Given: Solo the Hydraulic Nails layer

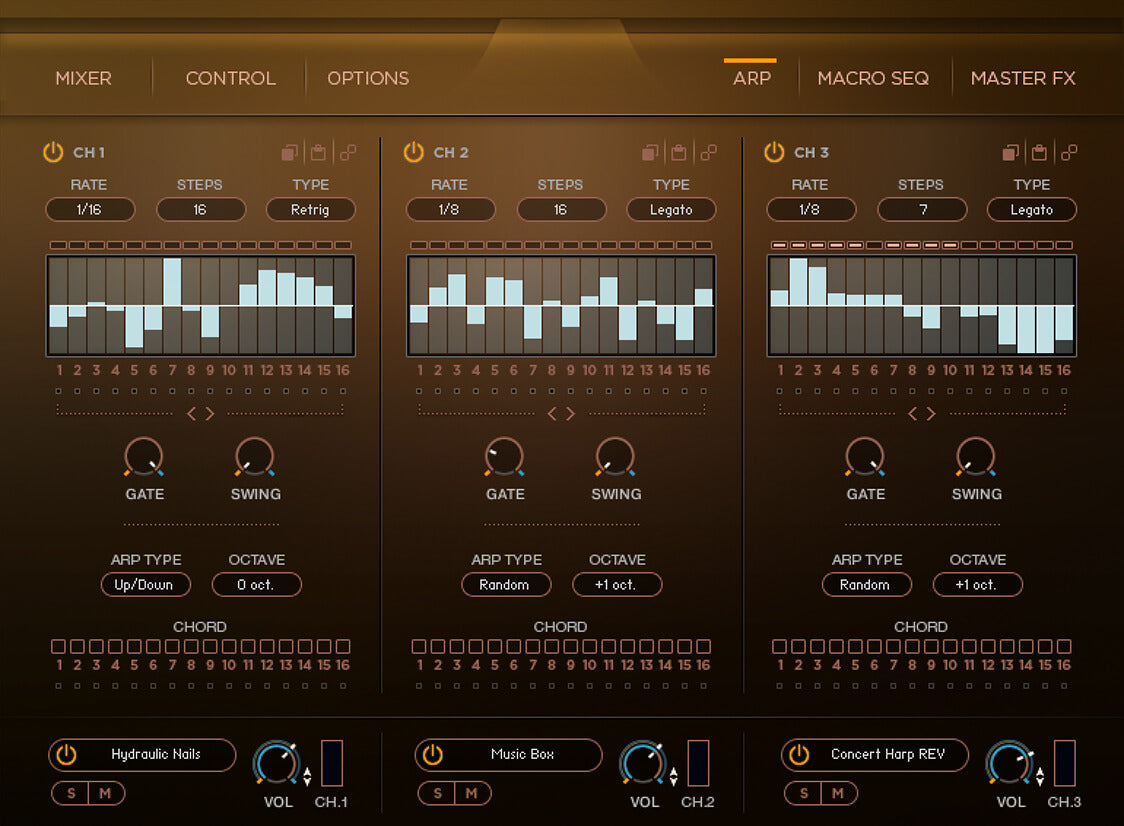Looking at the screenshot, I should pyautogui.click(x=70, y=794).
